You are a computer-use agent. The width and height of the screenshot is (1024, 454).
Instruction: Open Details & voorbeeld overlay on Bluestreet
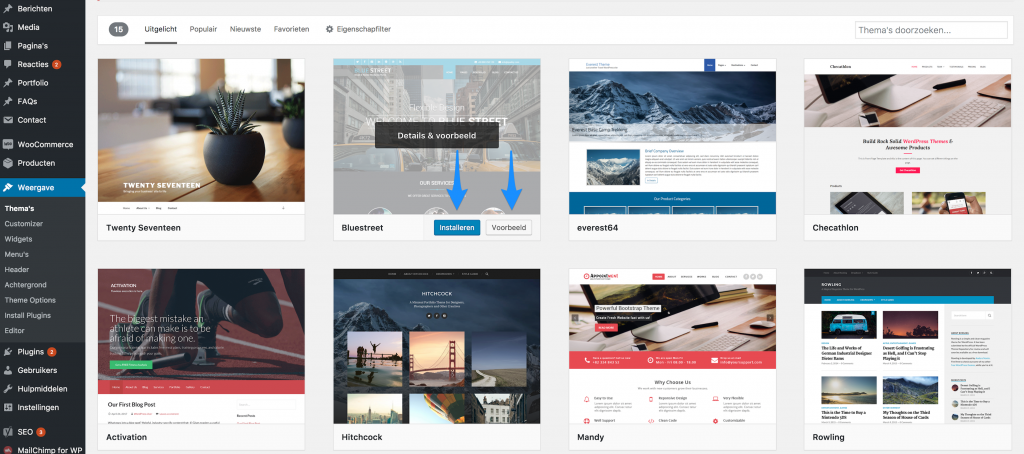point(436,135)
